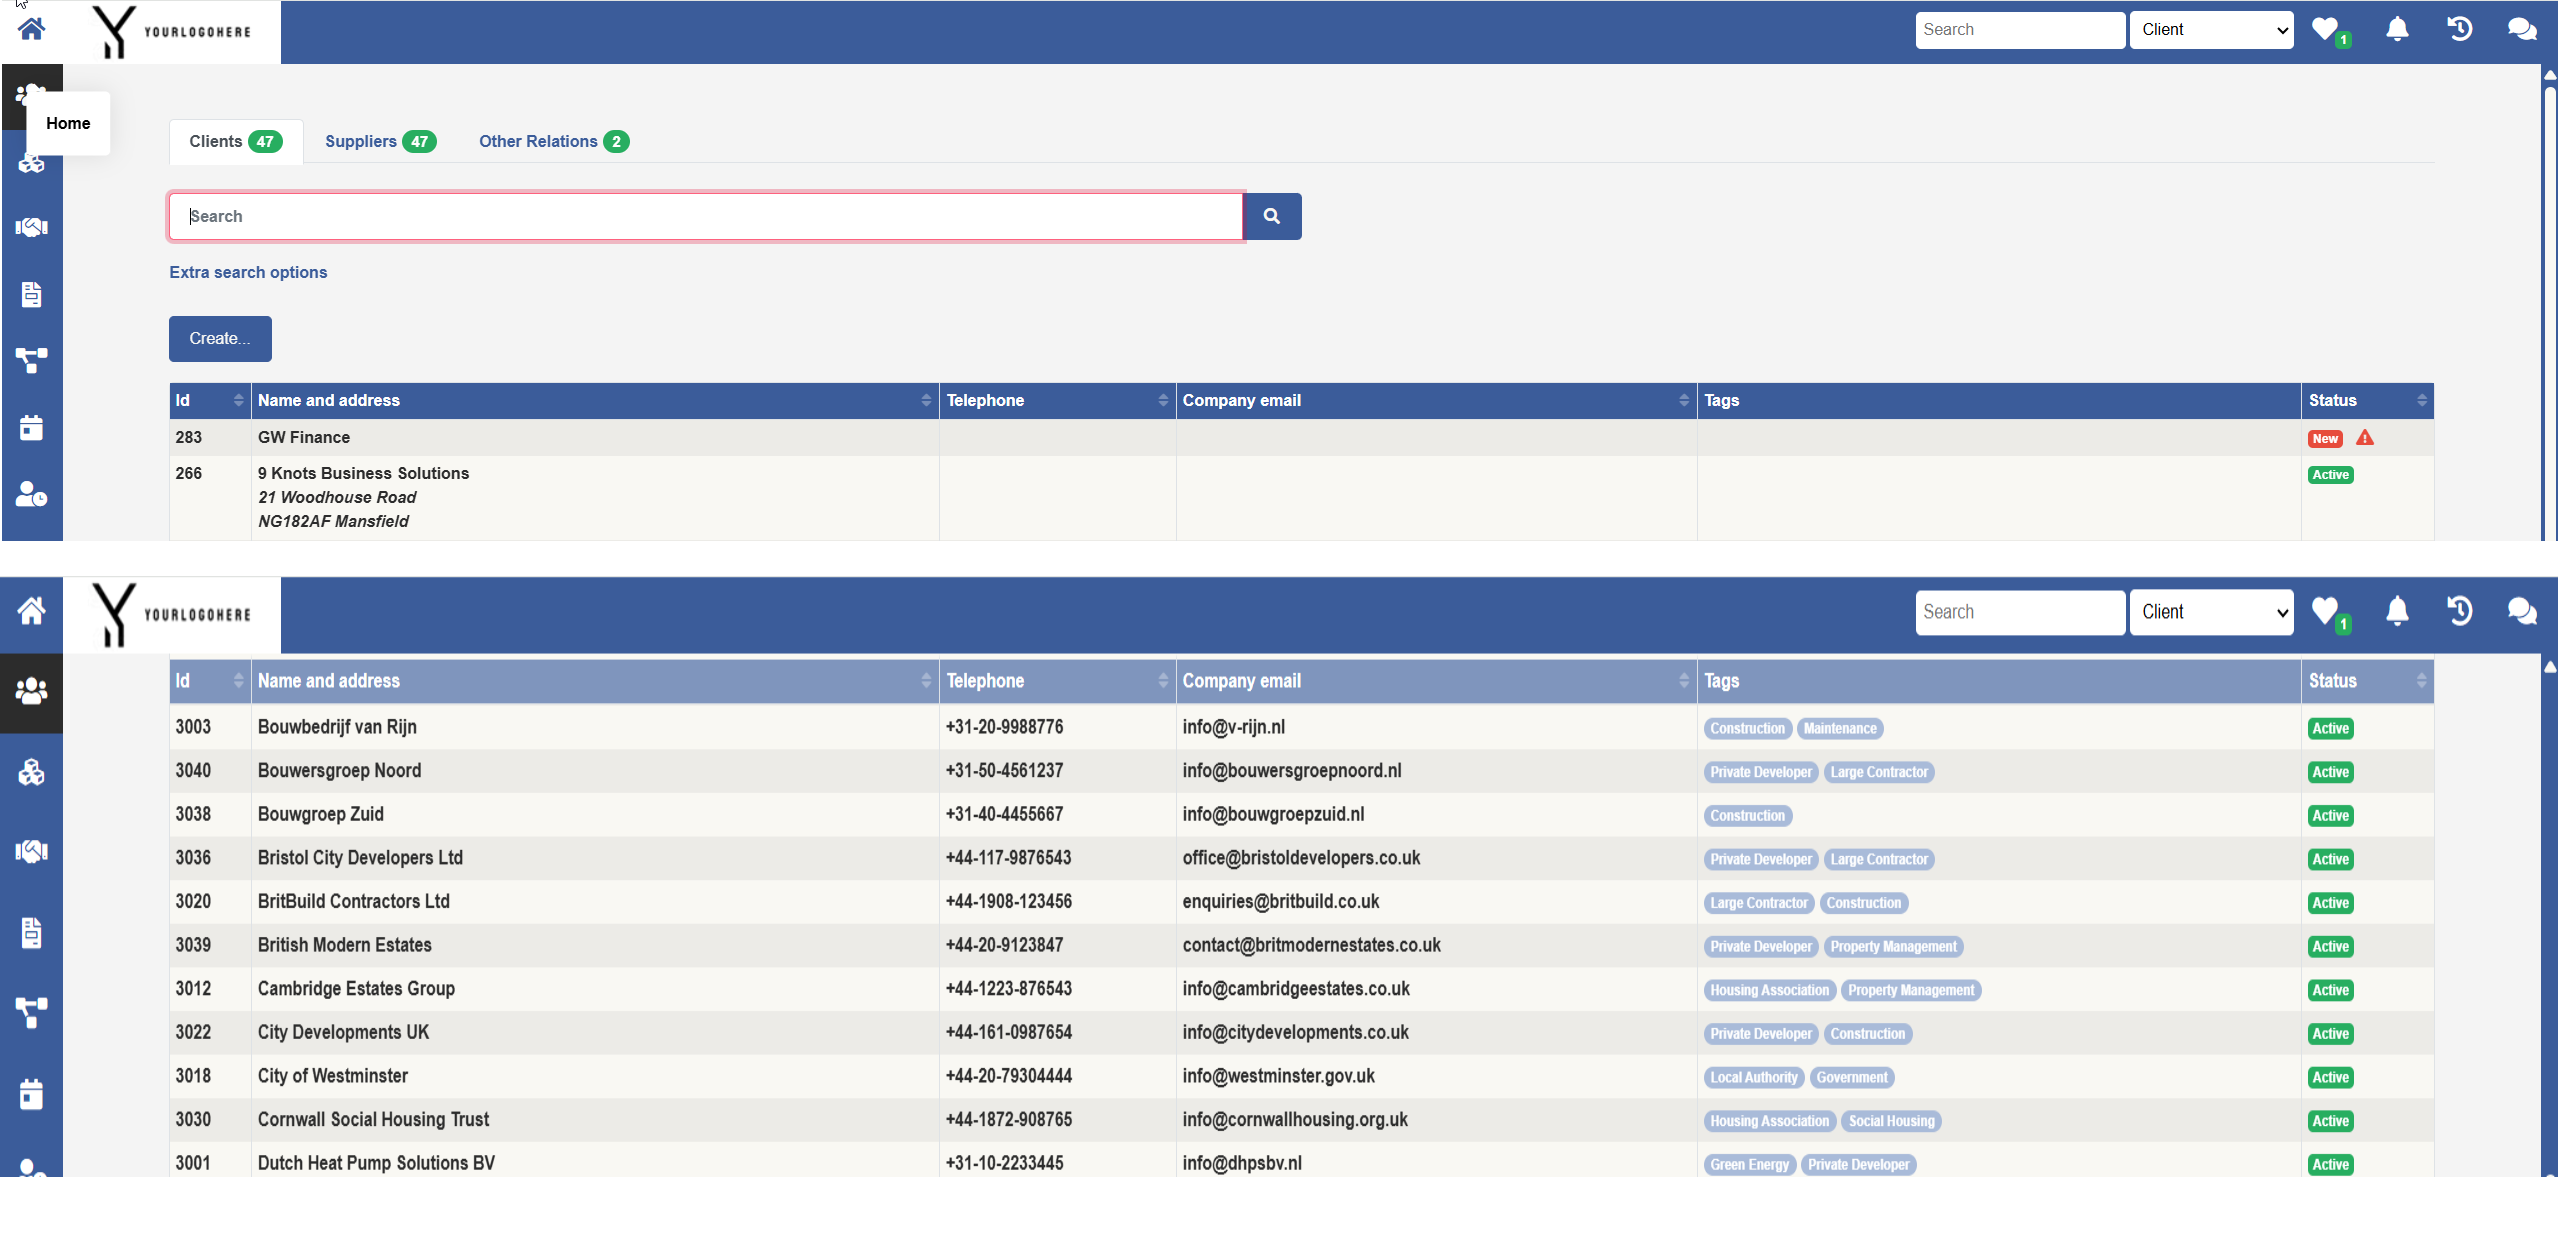The height and width of the screenshot is (1242, 2558).
Task: Click the large clients Search input field
Action: (x=705, y=216)
